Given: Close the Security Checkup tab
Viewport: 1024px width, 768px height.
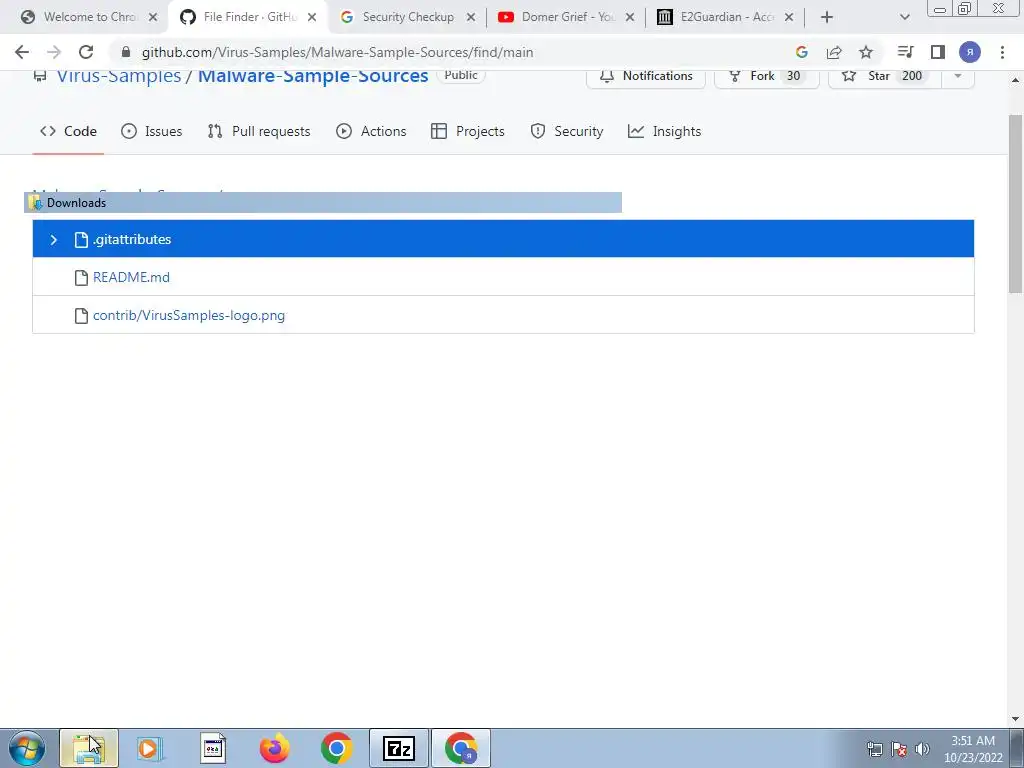Looking at the screenshot, I should (x=471, y=17).
